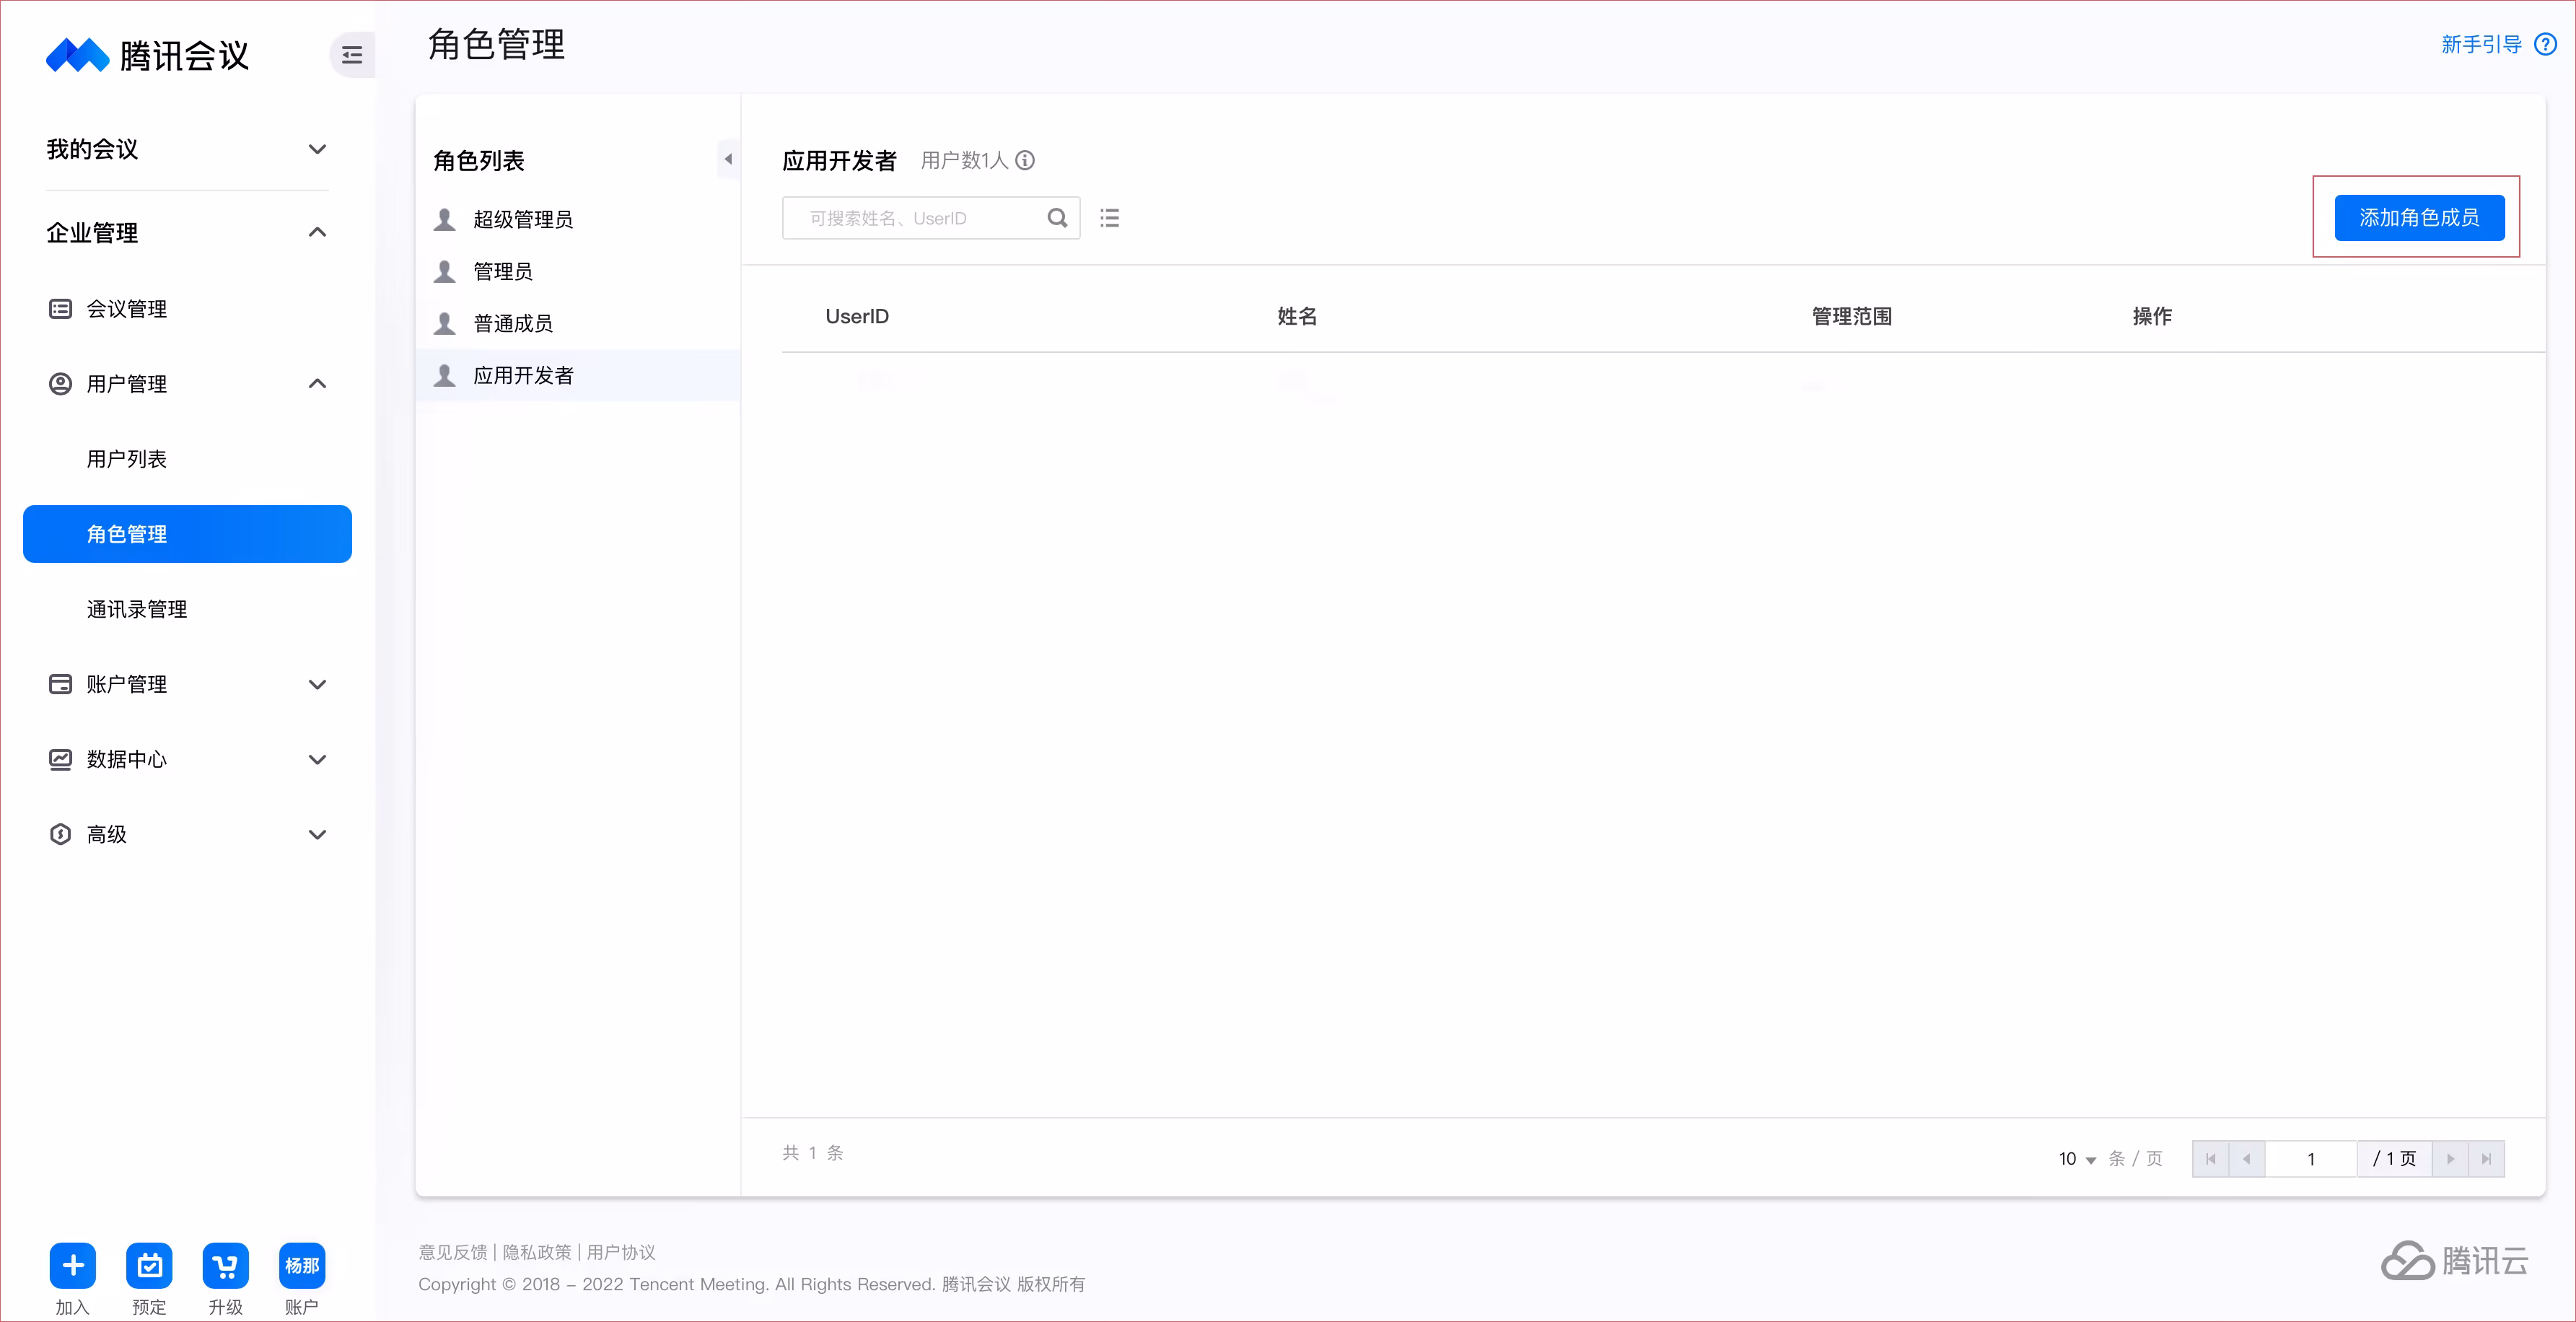Click the help question mark icon
2576x1322 pixels.
coord(2545,44)
